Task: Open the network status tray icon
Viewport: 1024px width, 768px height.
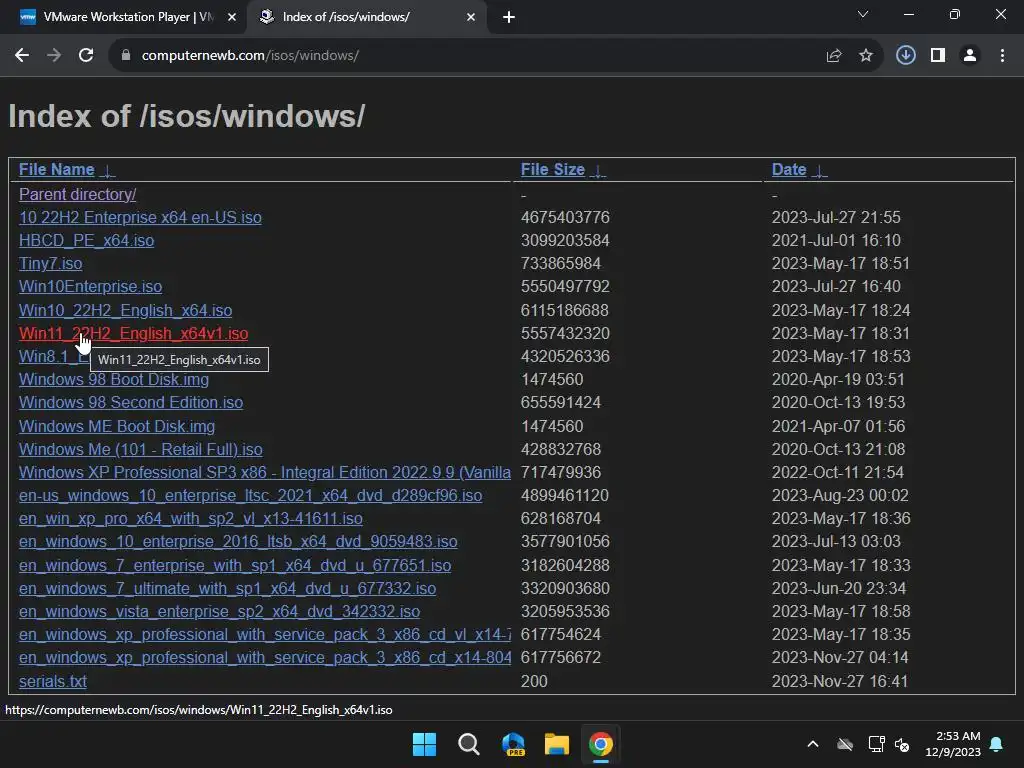Action: coord(876,744)
